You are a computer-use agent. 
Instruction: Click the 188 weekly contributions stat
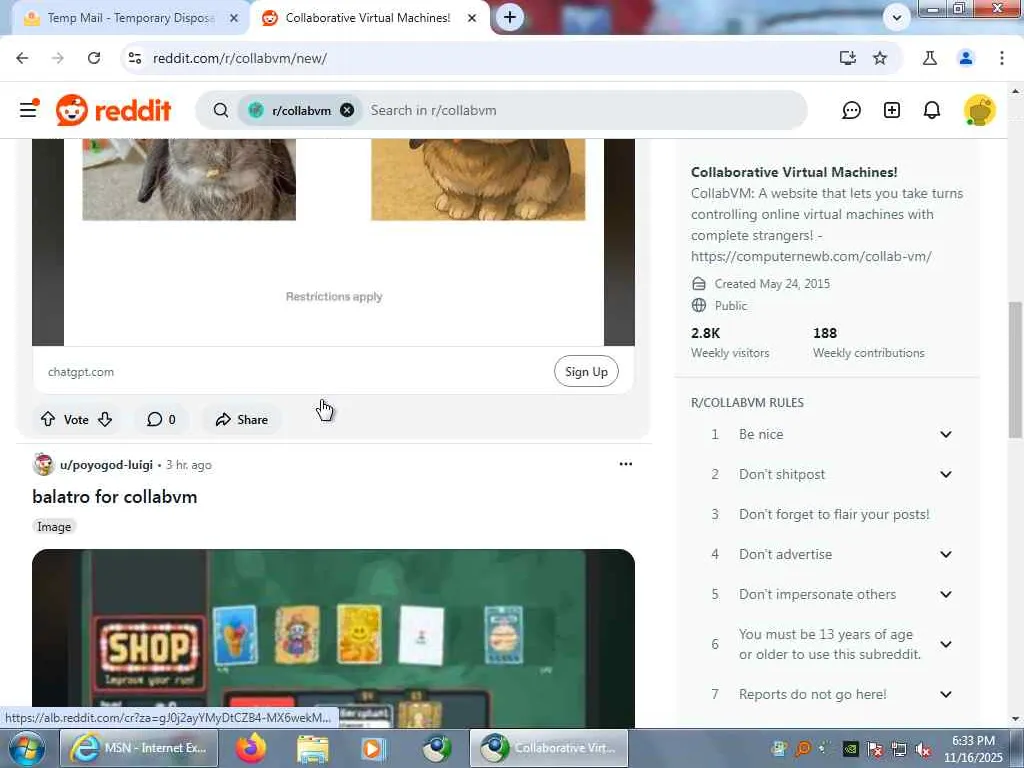point(869,343)
